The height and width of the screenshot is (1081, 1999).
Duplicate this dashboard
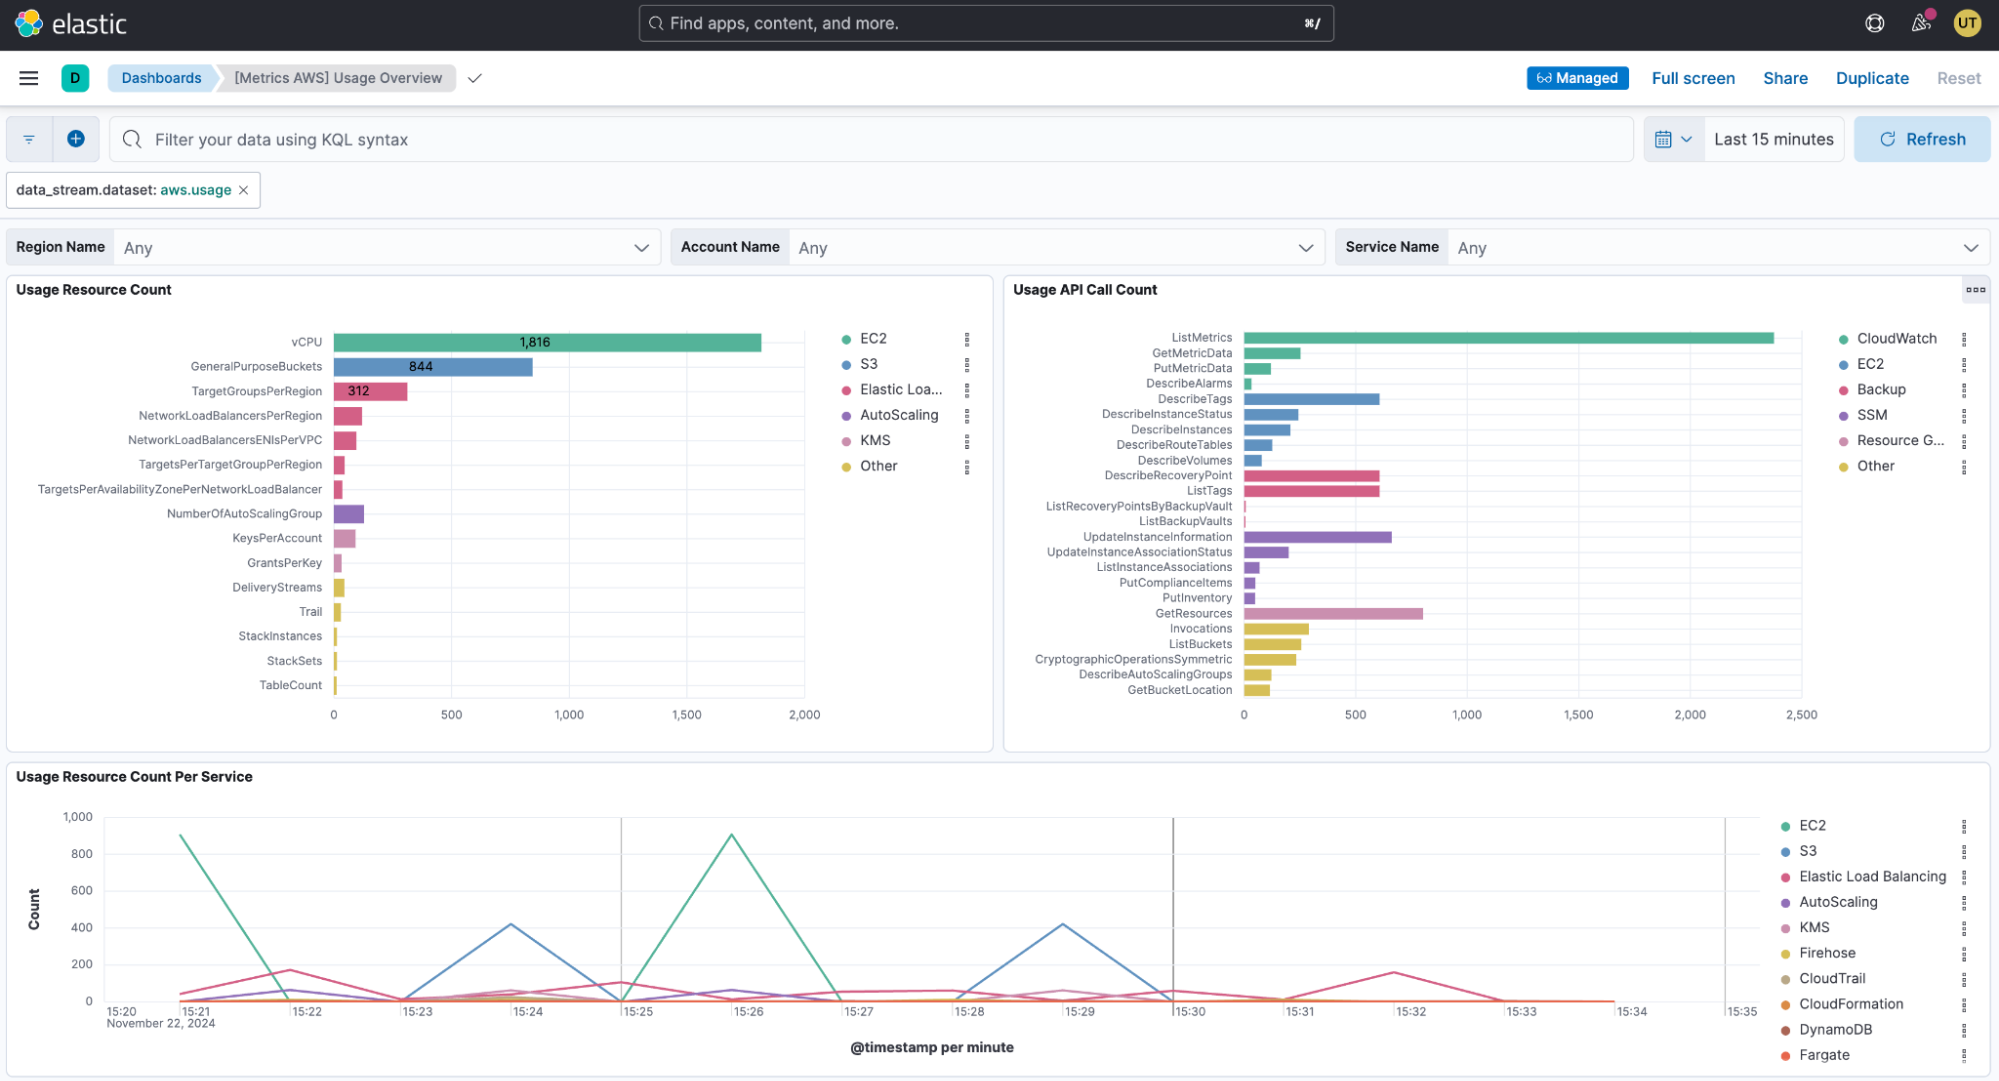click(x=1872, y=78)
